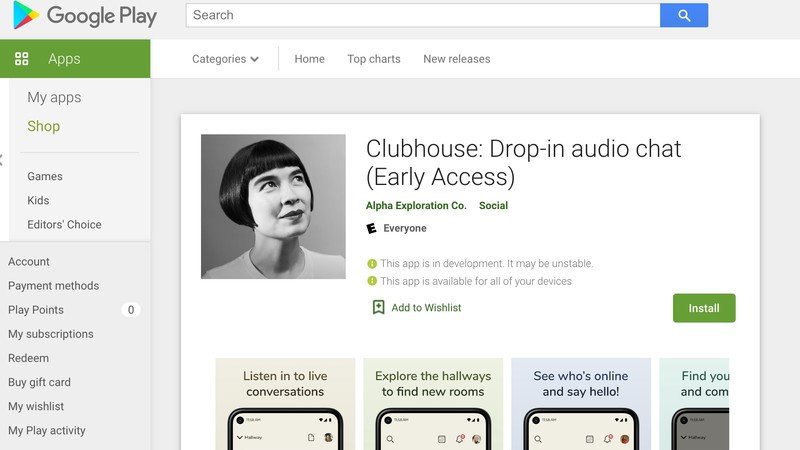Open Play Points in the sidebar

[36, 310]
